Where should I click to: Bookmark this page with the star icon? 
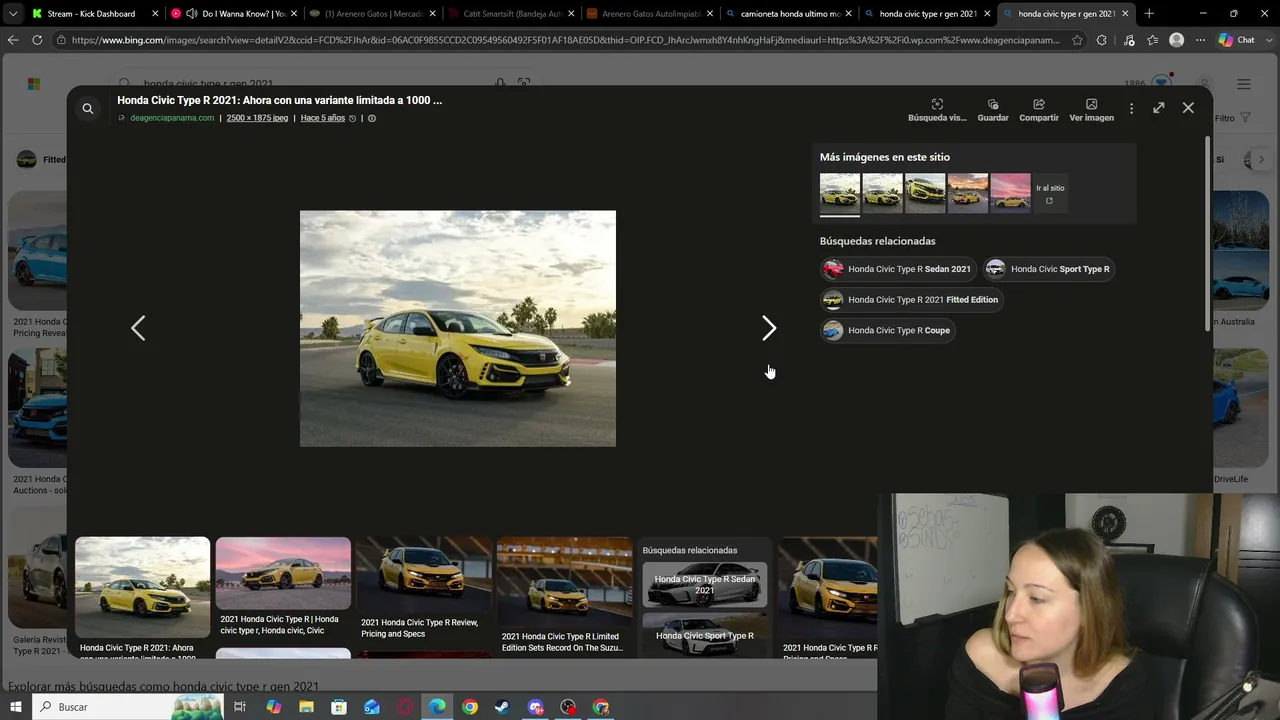point(1077,40)
